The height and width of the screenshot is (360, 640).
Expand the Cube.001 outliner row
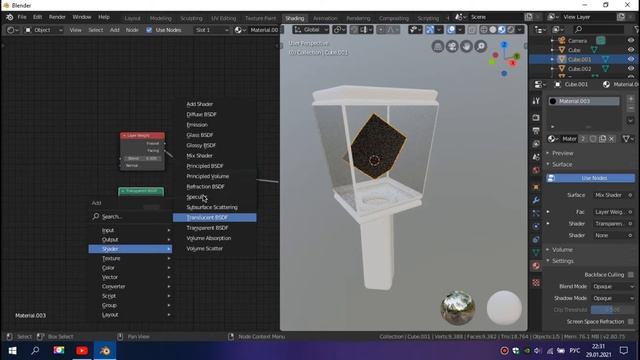point(553,59)
